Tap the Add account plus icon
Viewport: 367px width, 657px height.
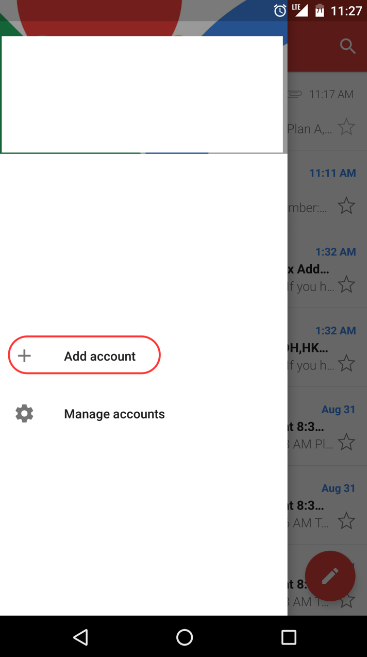(x=24, y=356)
